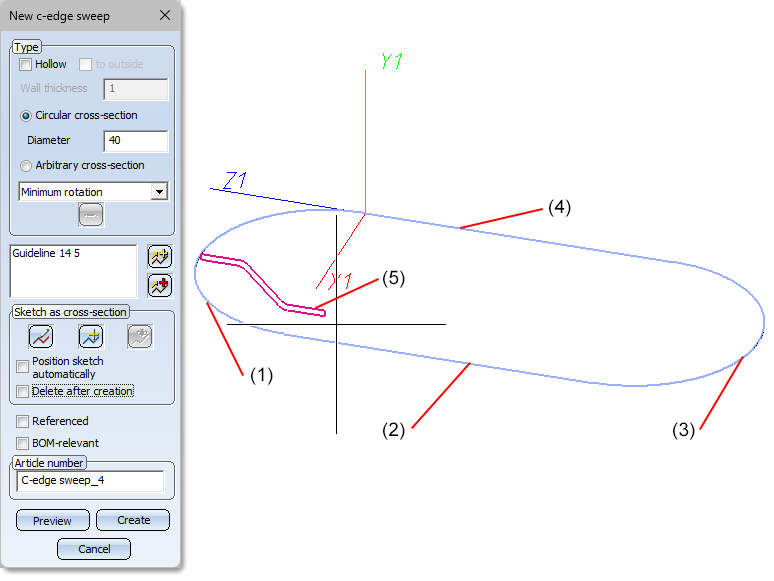Toggle the to outside checkbox
Viewport: 774px width, 581px height.
click(85, 64)
